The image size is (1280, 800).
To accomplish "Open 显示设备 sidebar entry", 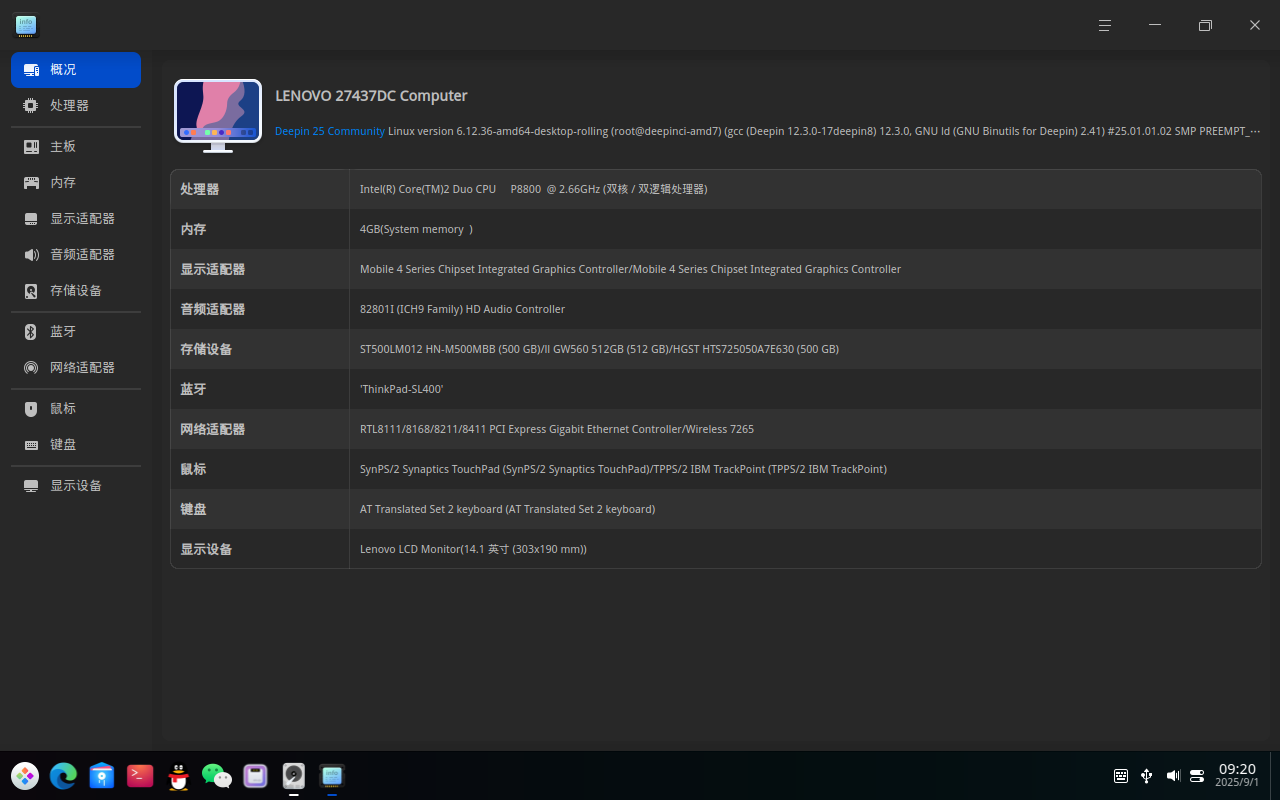I will [76, 486].
